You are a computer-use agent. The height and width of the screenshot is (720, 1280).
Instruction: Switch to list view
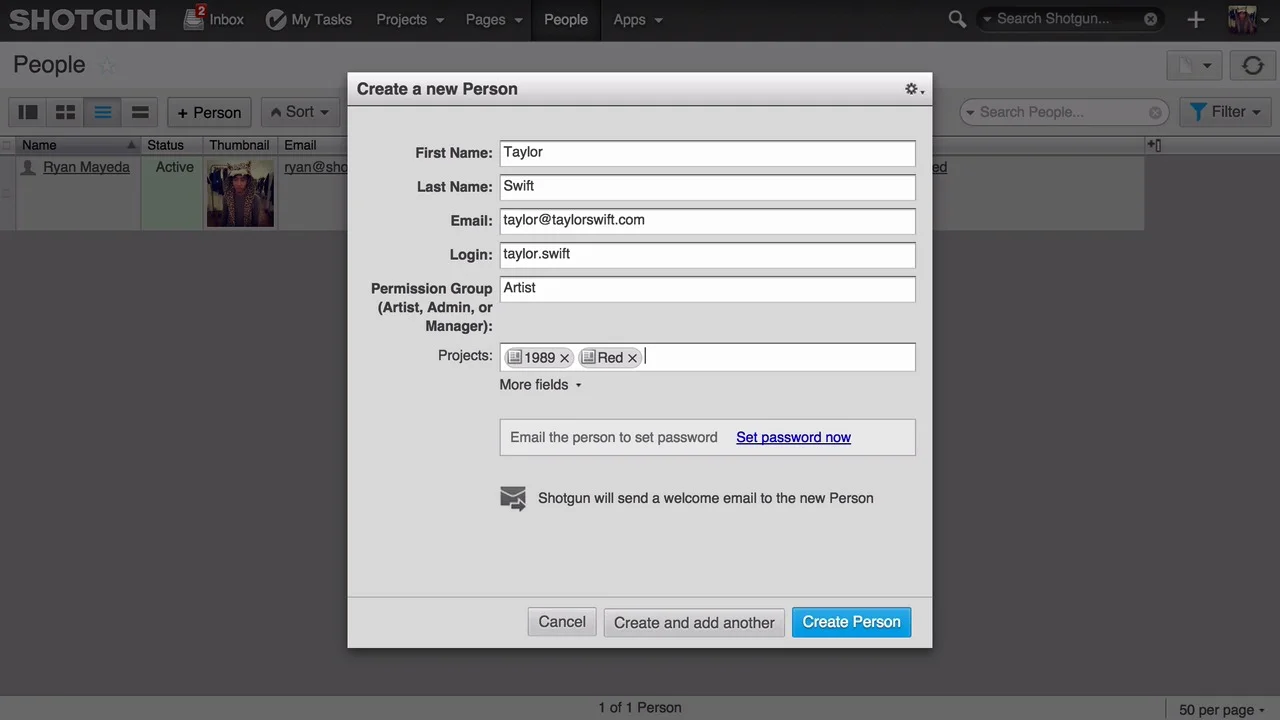103,112
